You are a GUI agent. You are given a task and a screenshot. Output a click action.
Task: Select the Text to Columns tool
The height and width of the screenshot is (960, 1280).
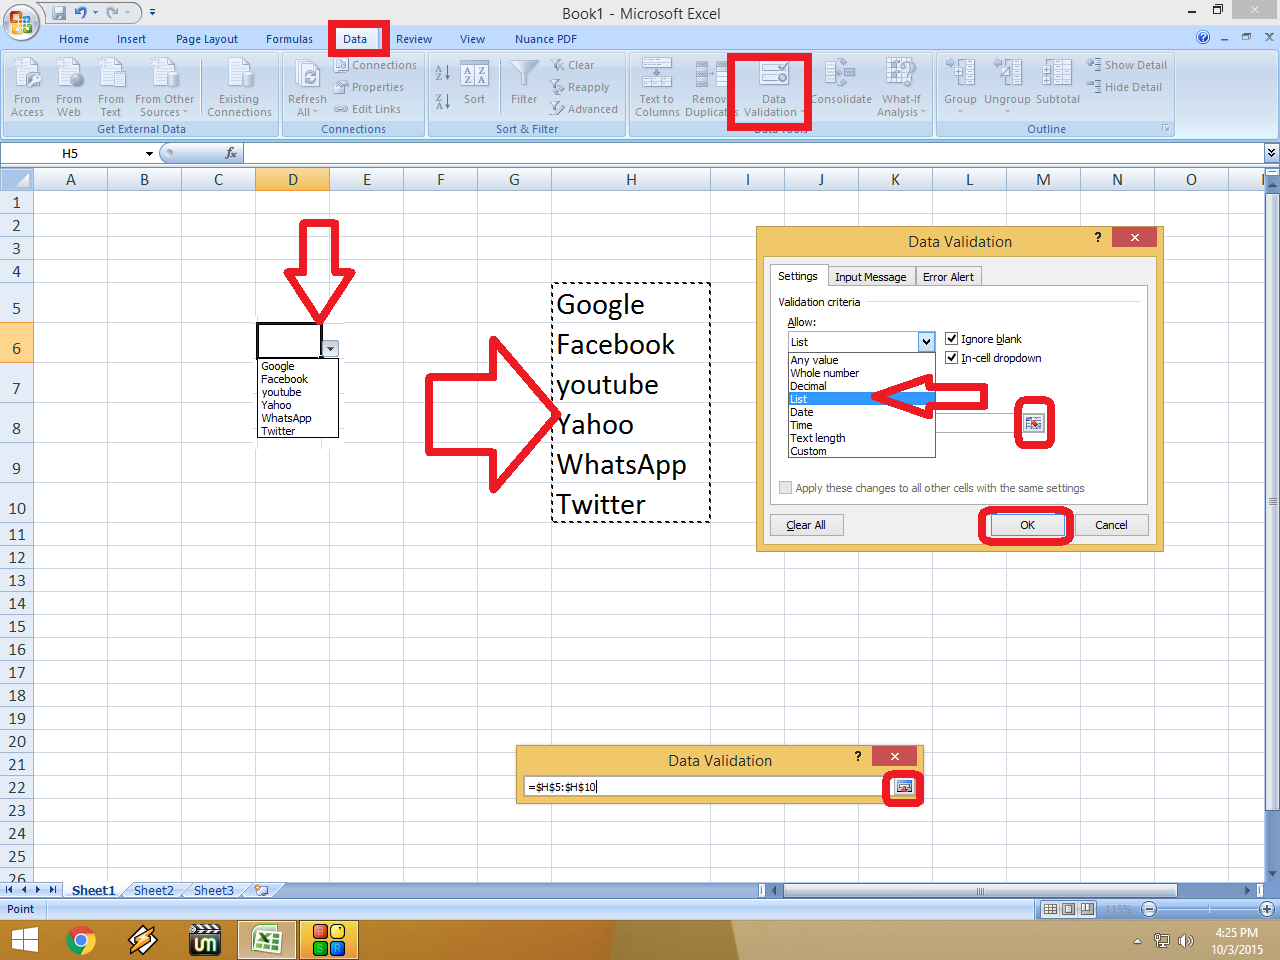click(x=656, y=87)
